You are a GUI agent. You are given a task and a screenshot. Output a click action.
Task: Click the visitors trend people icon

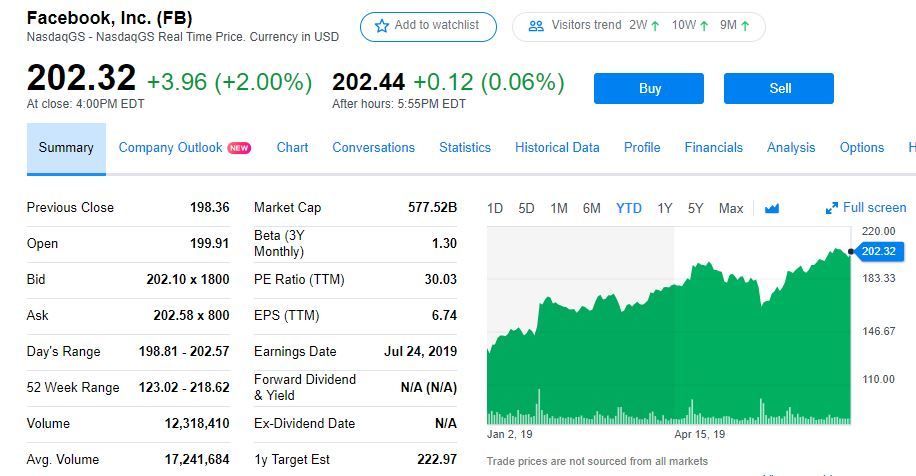click(x=536, y=26)
